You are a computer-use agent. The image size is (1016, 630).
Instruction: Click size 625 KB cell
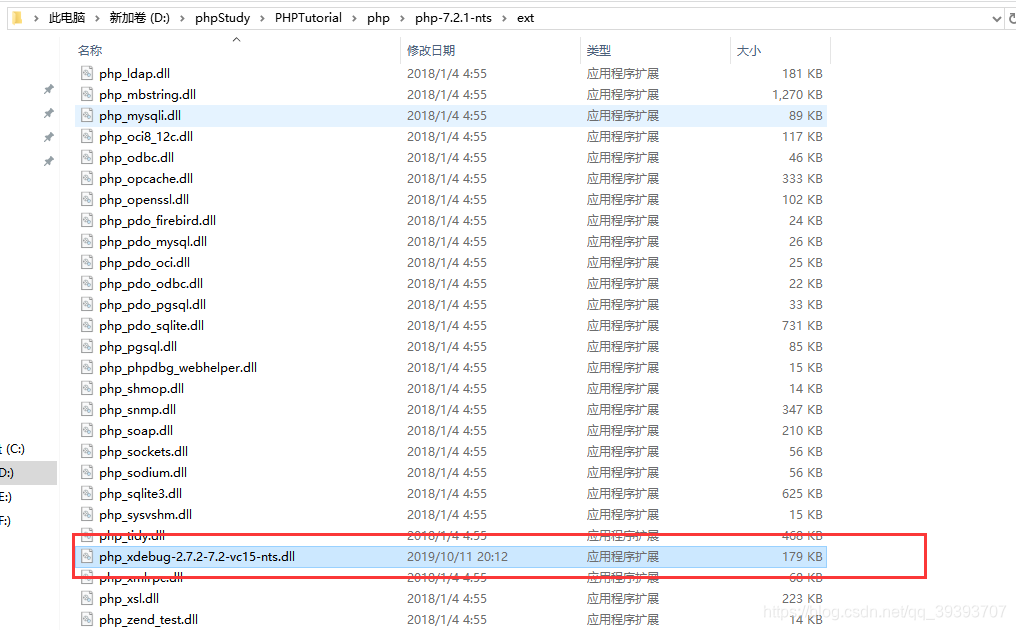pos(802,493)
